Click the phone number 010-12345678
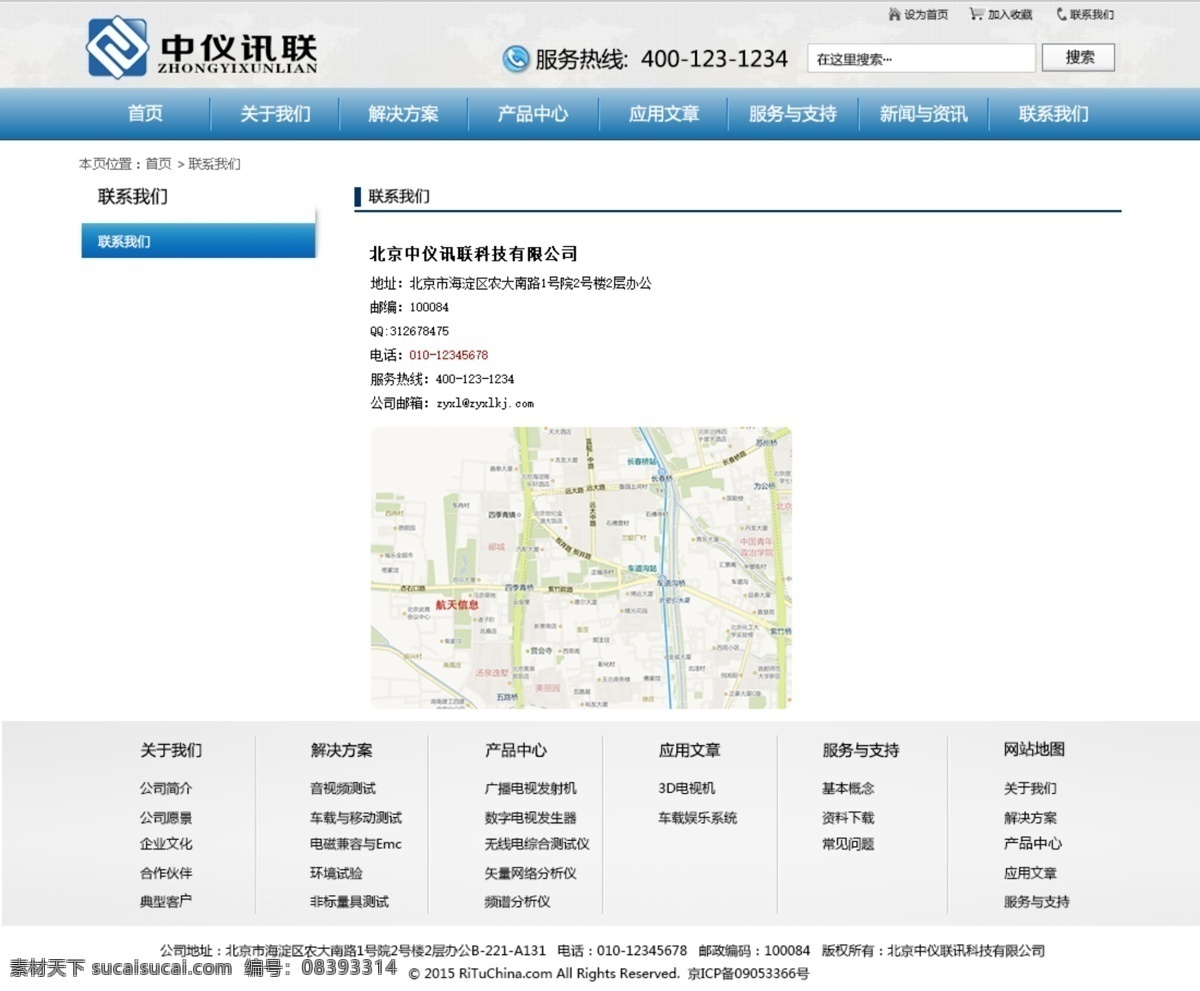Viewport: 1200px width, 991px height. [449, 355]
